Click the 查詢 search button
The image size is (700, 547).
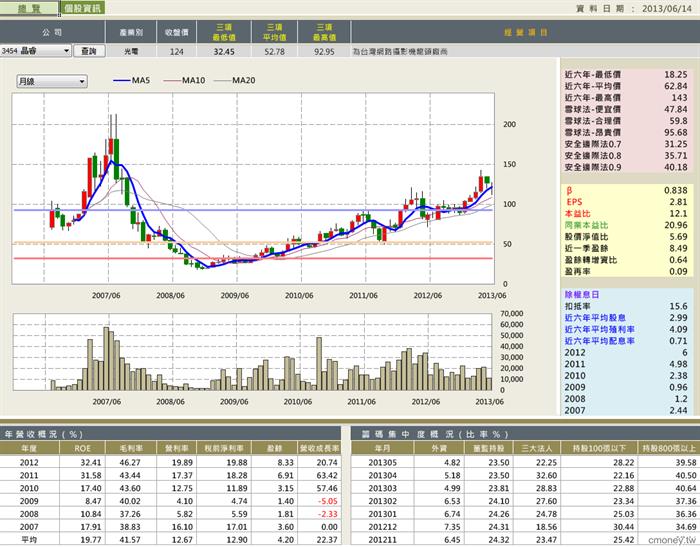point(89,51)
